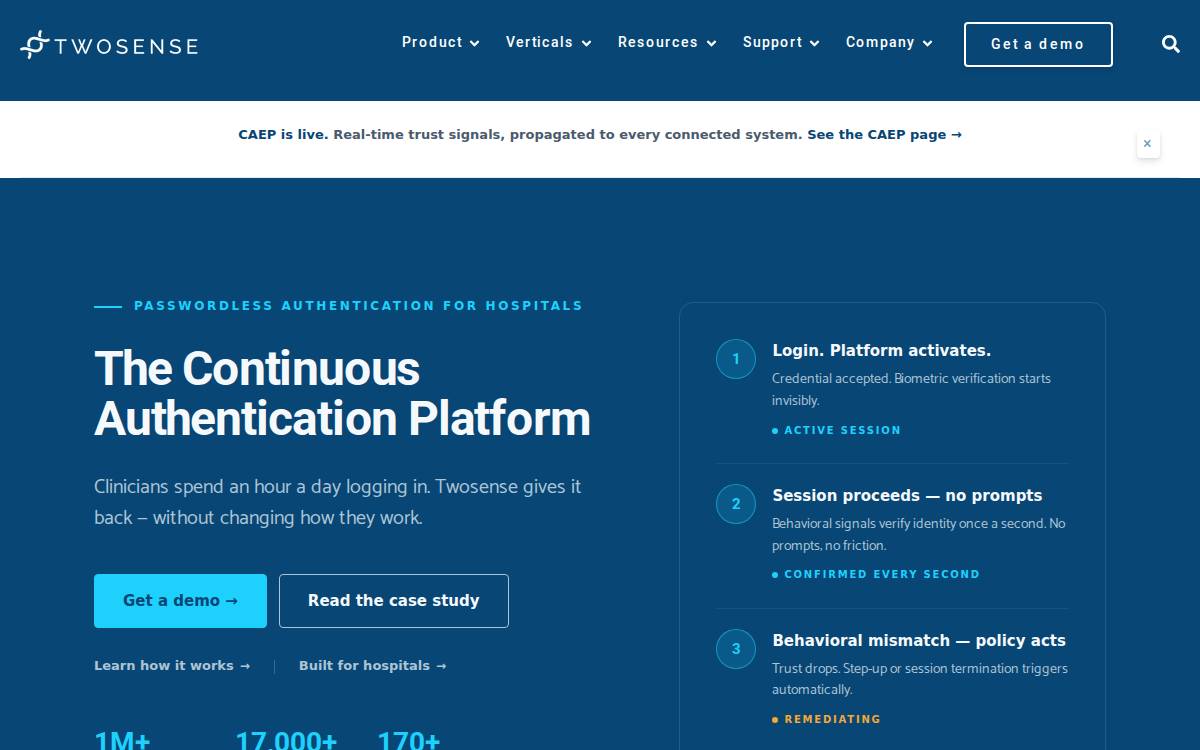The height and width of the screenshot is (750, 1200).
Task: Click the 170+ statistic
Action: (x=408, y=740)
